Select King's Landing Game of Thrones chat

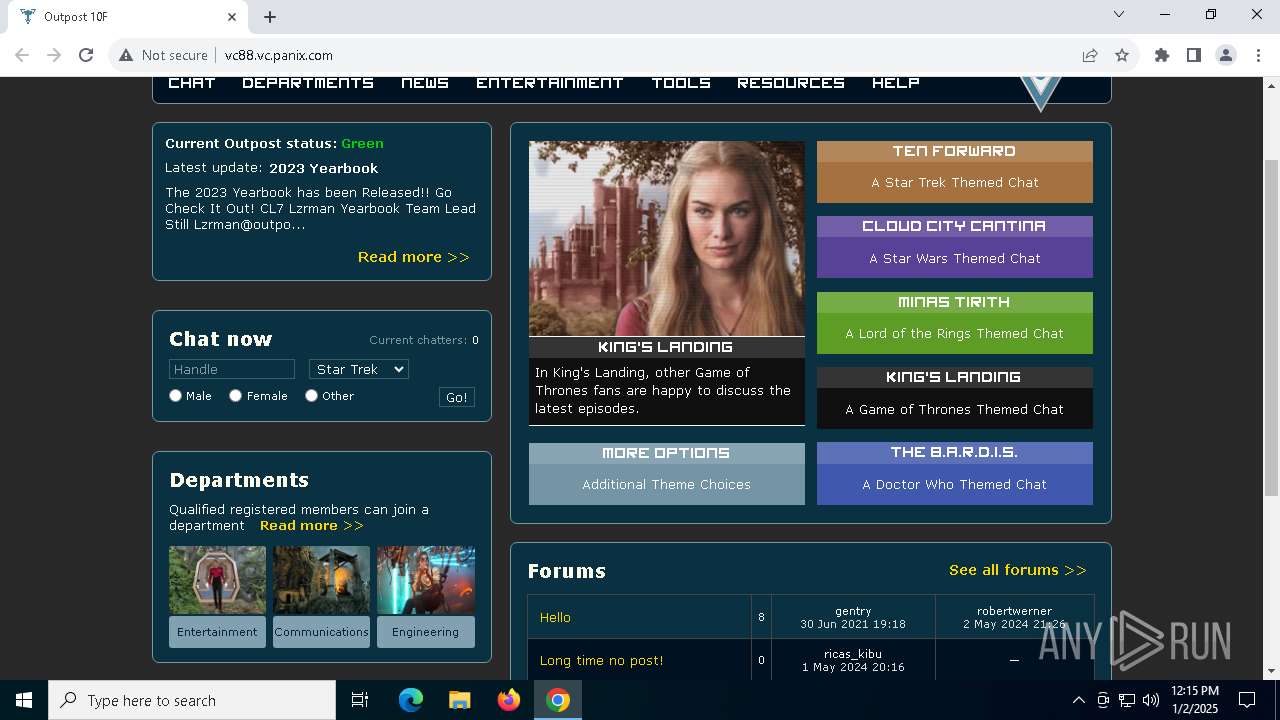click(x=955, y=398)
